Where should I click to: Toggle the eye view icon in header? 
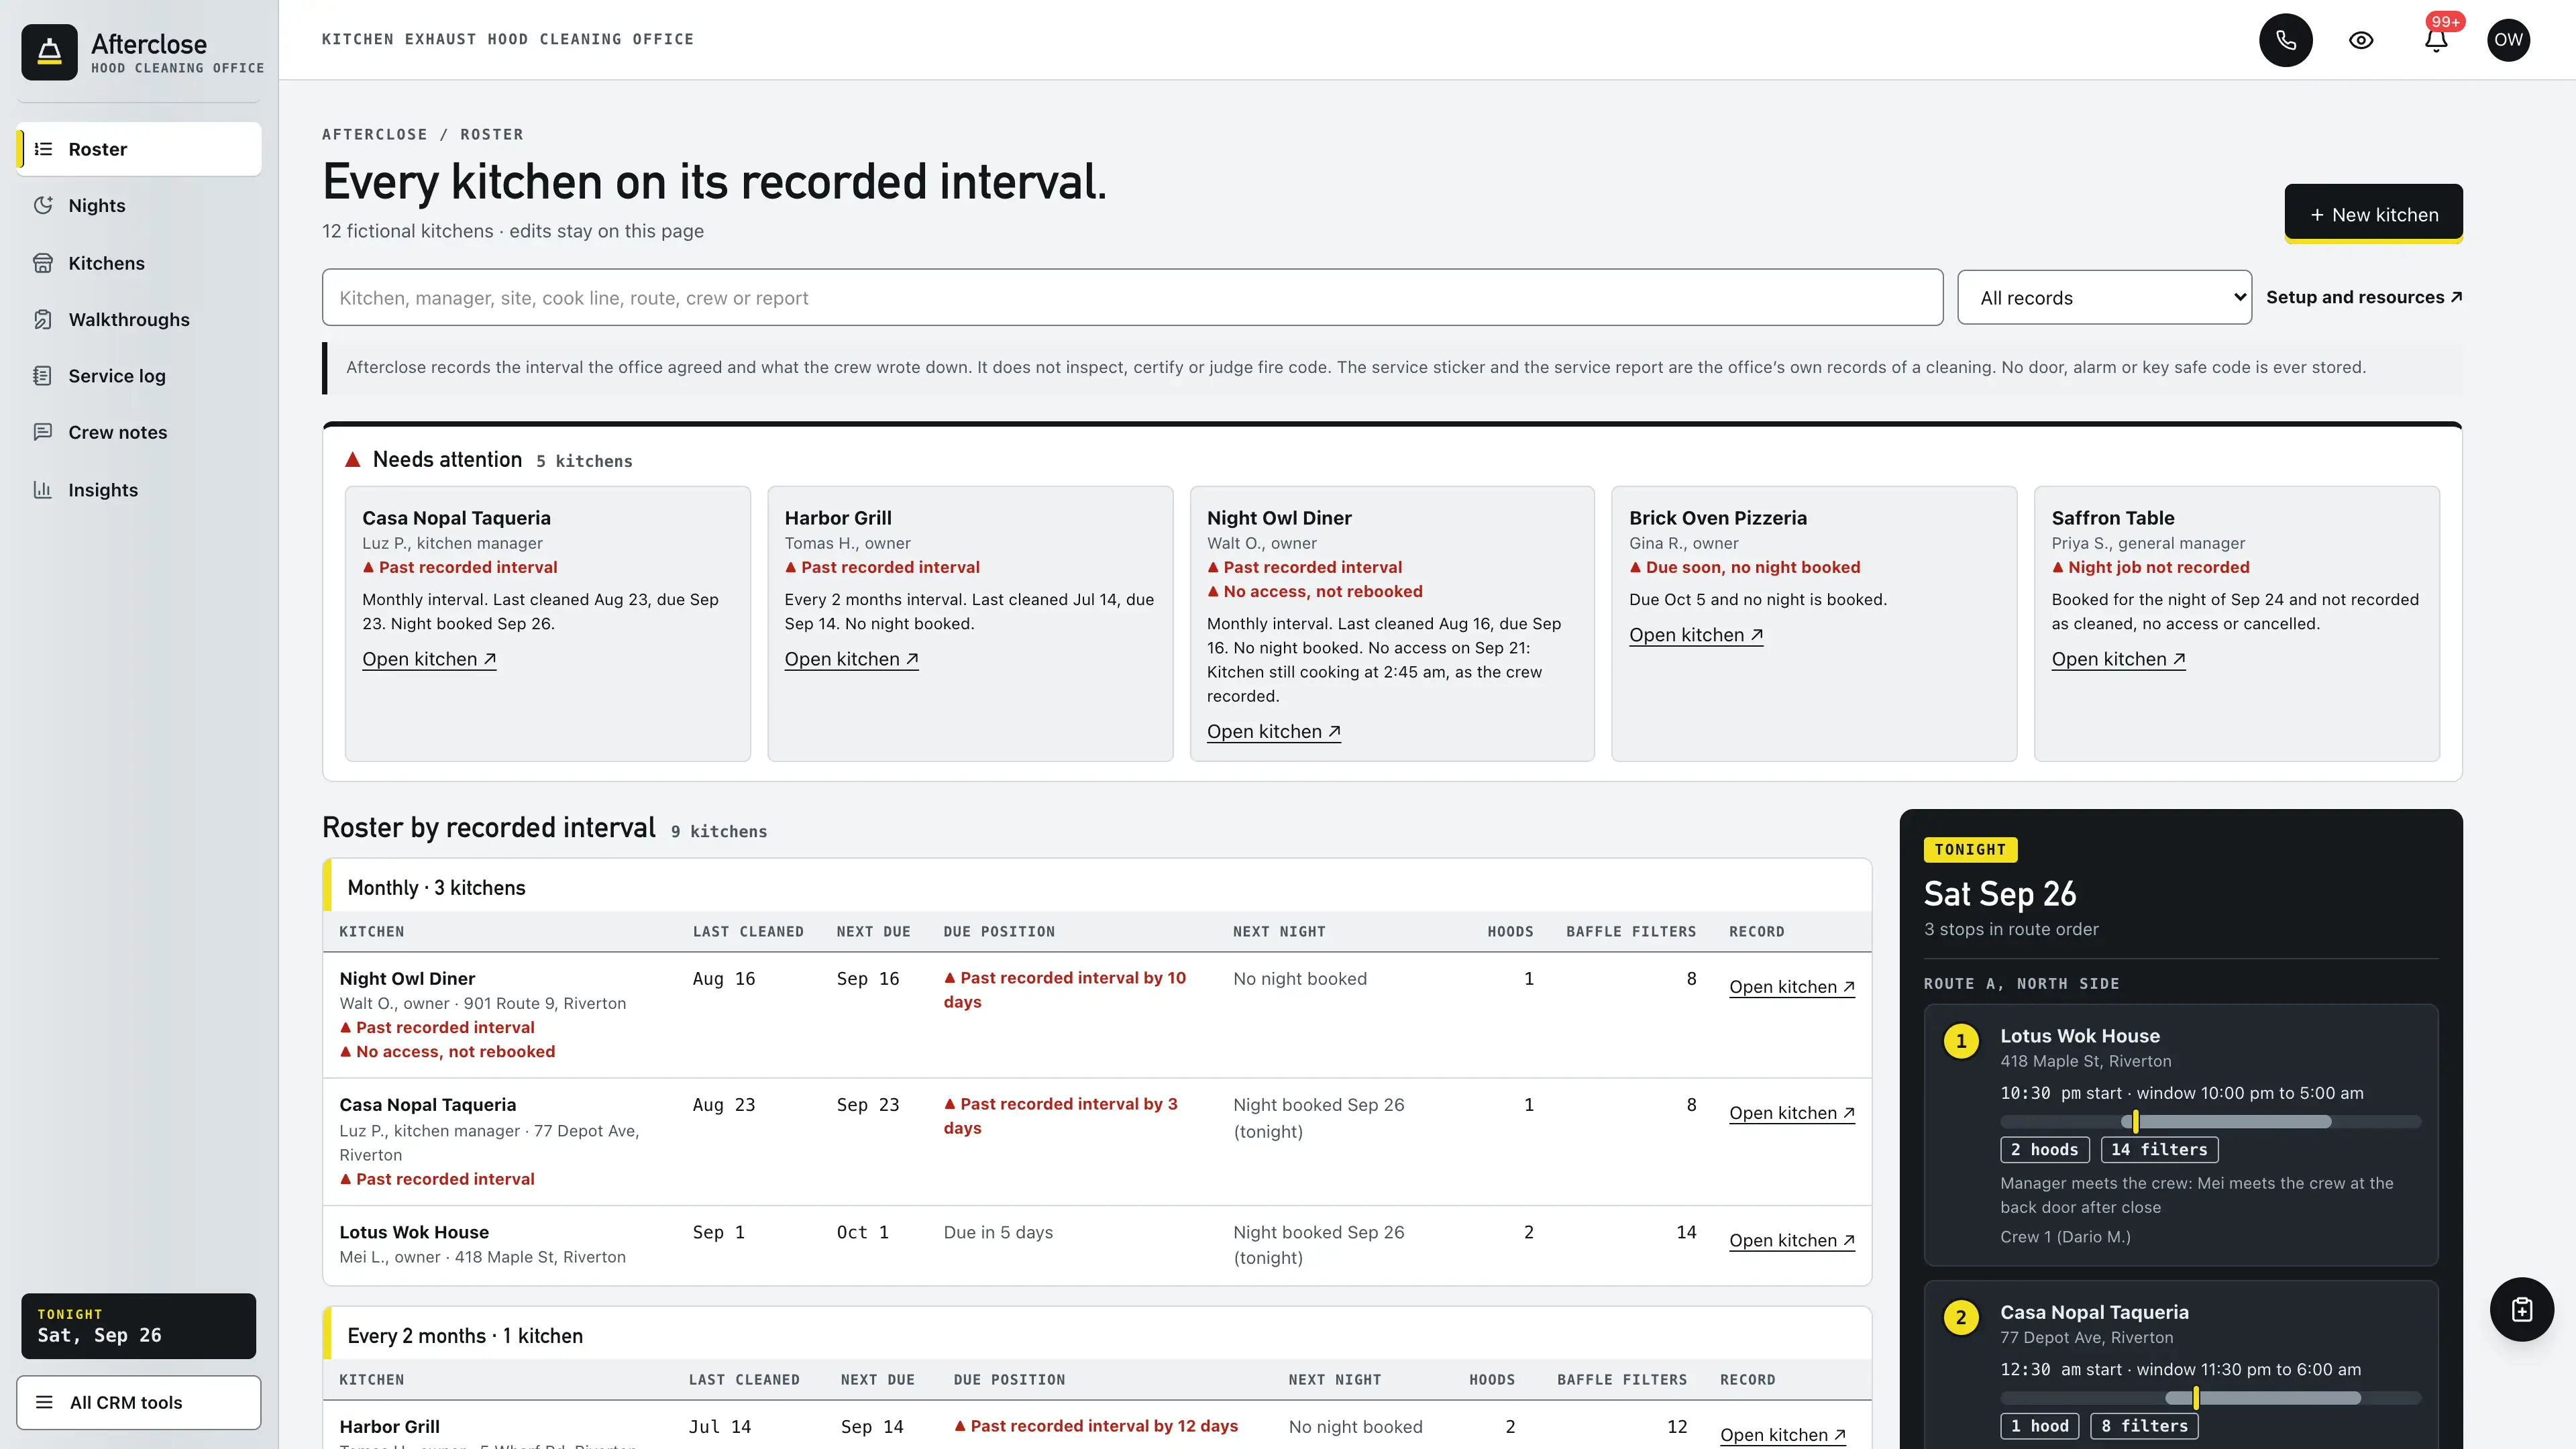[2361, 40]
